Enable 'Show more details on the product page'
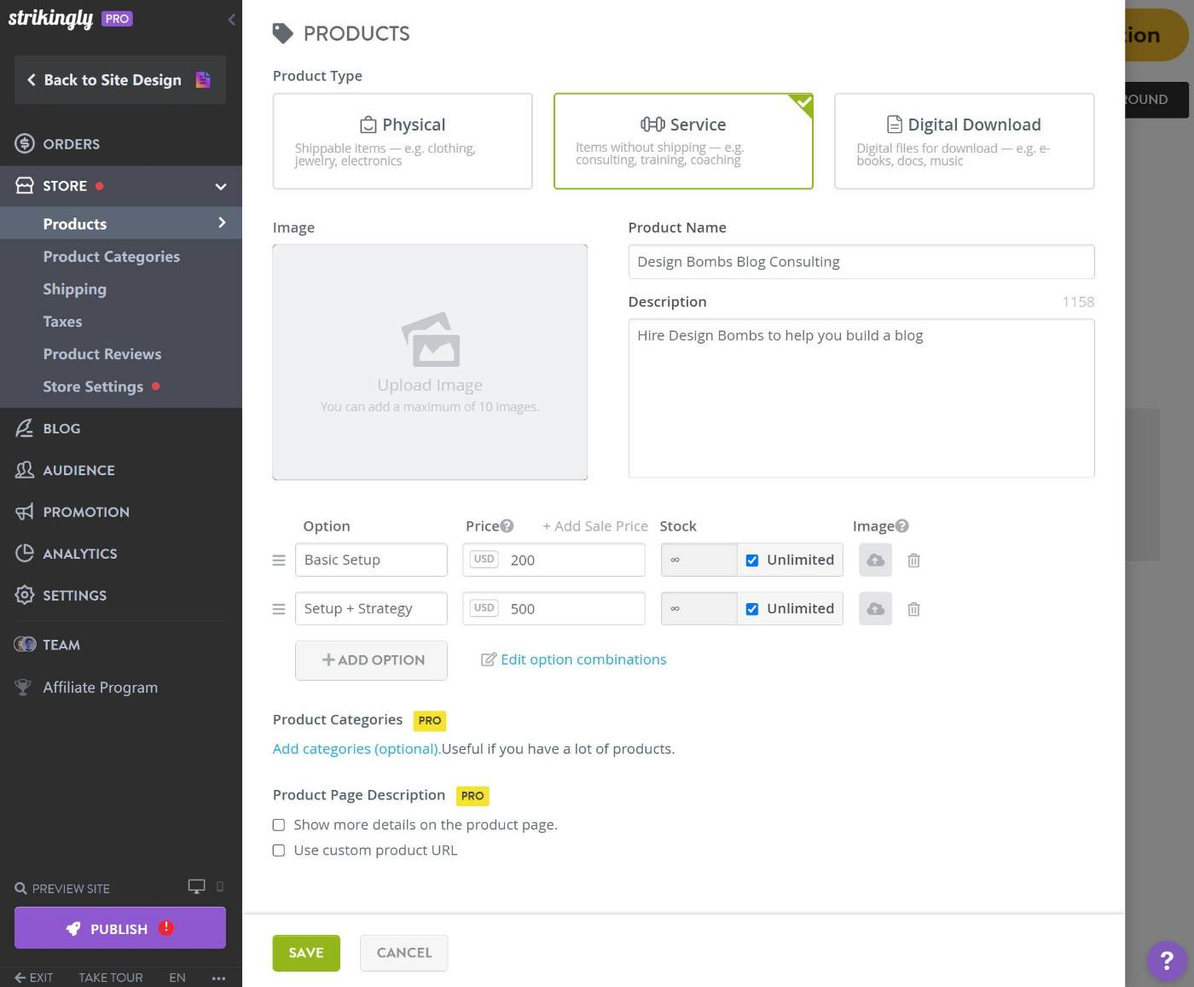The height and width of the screenshot is (987, 1194). coord(279,824)
